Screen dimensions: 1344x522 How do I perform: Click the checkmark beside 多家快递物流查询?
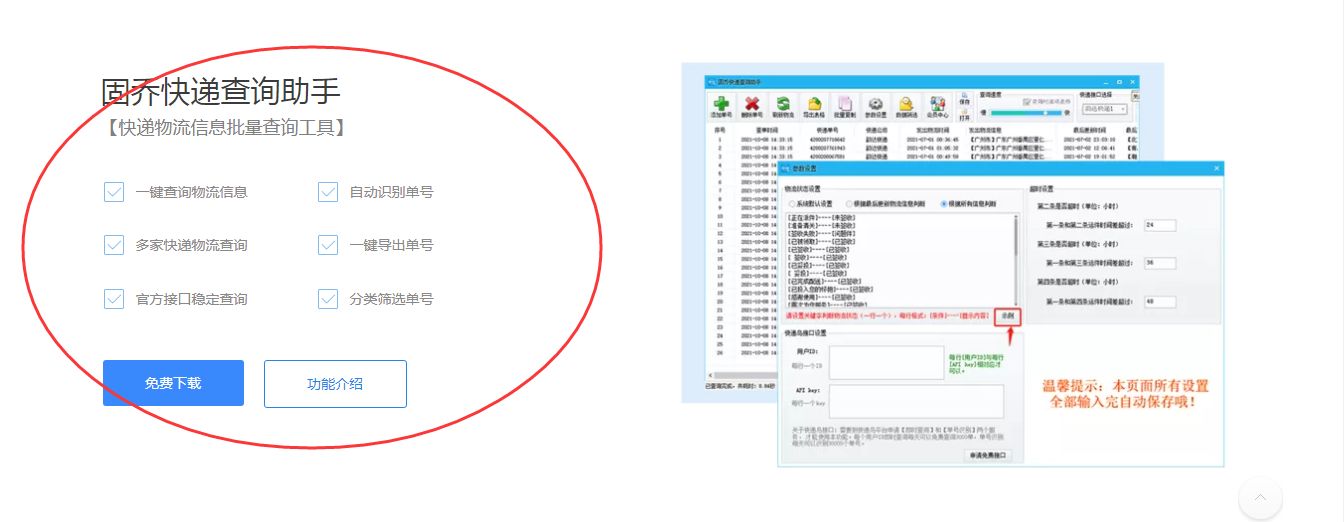114,245
